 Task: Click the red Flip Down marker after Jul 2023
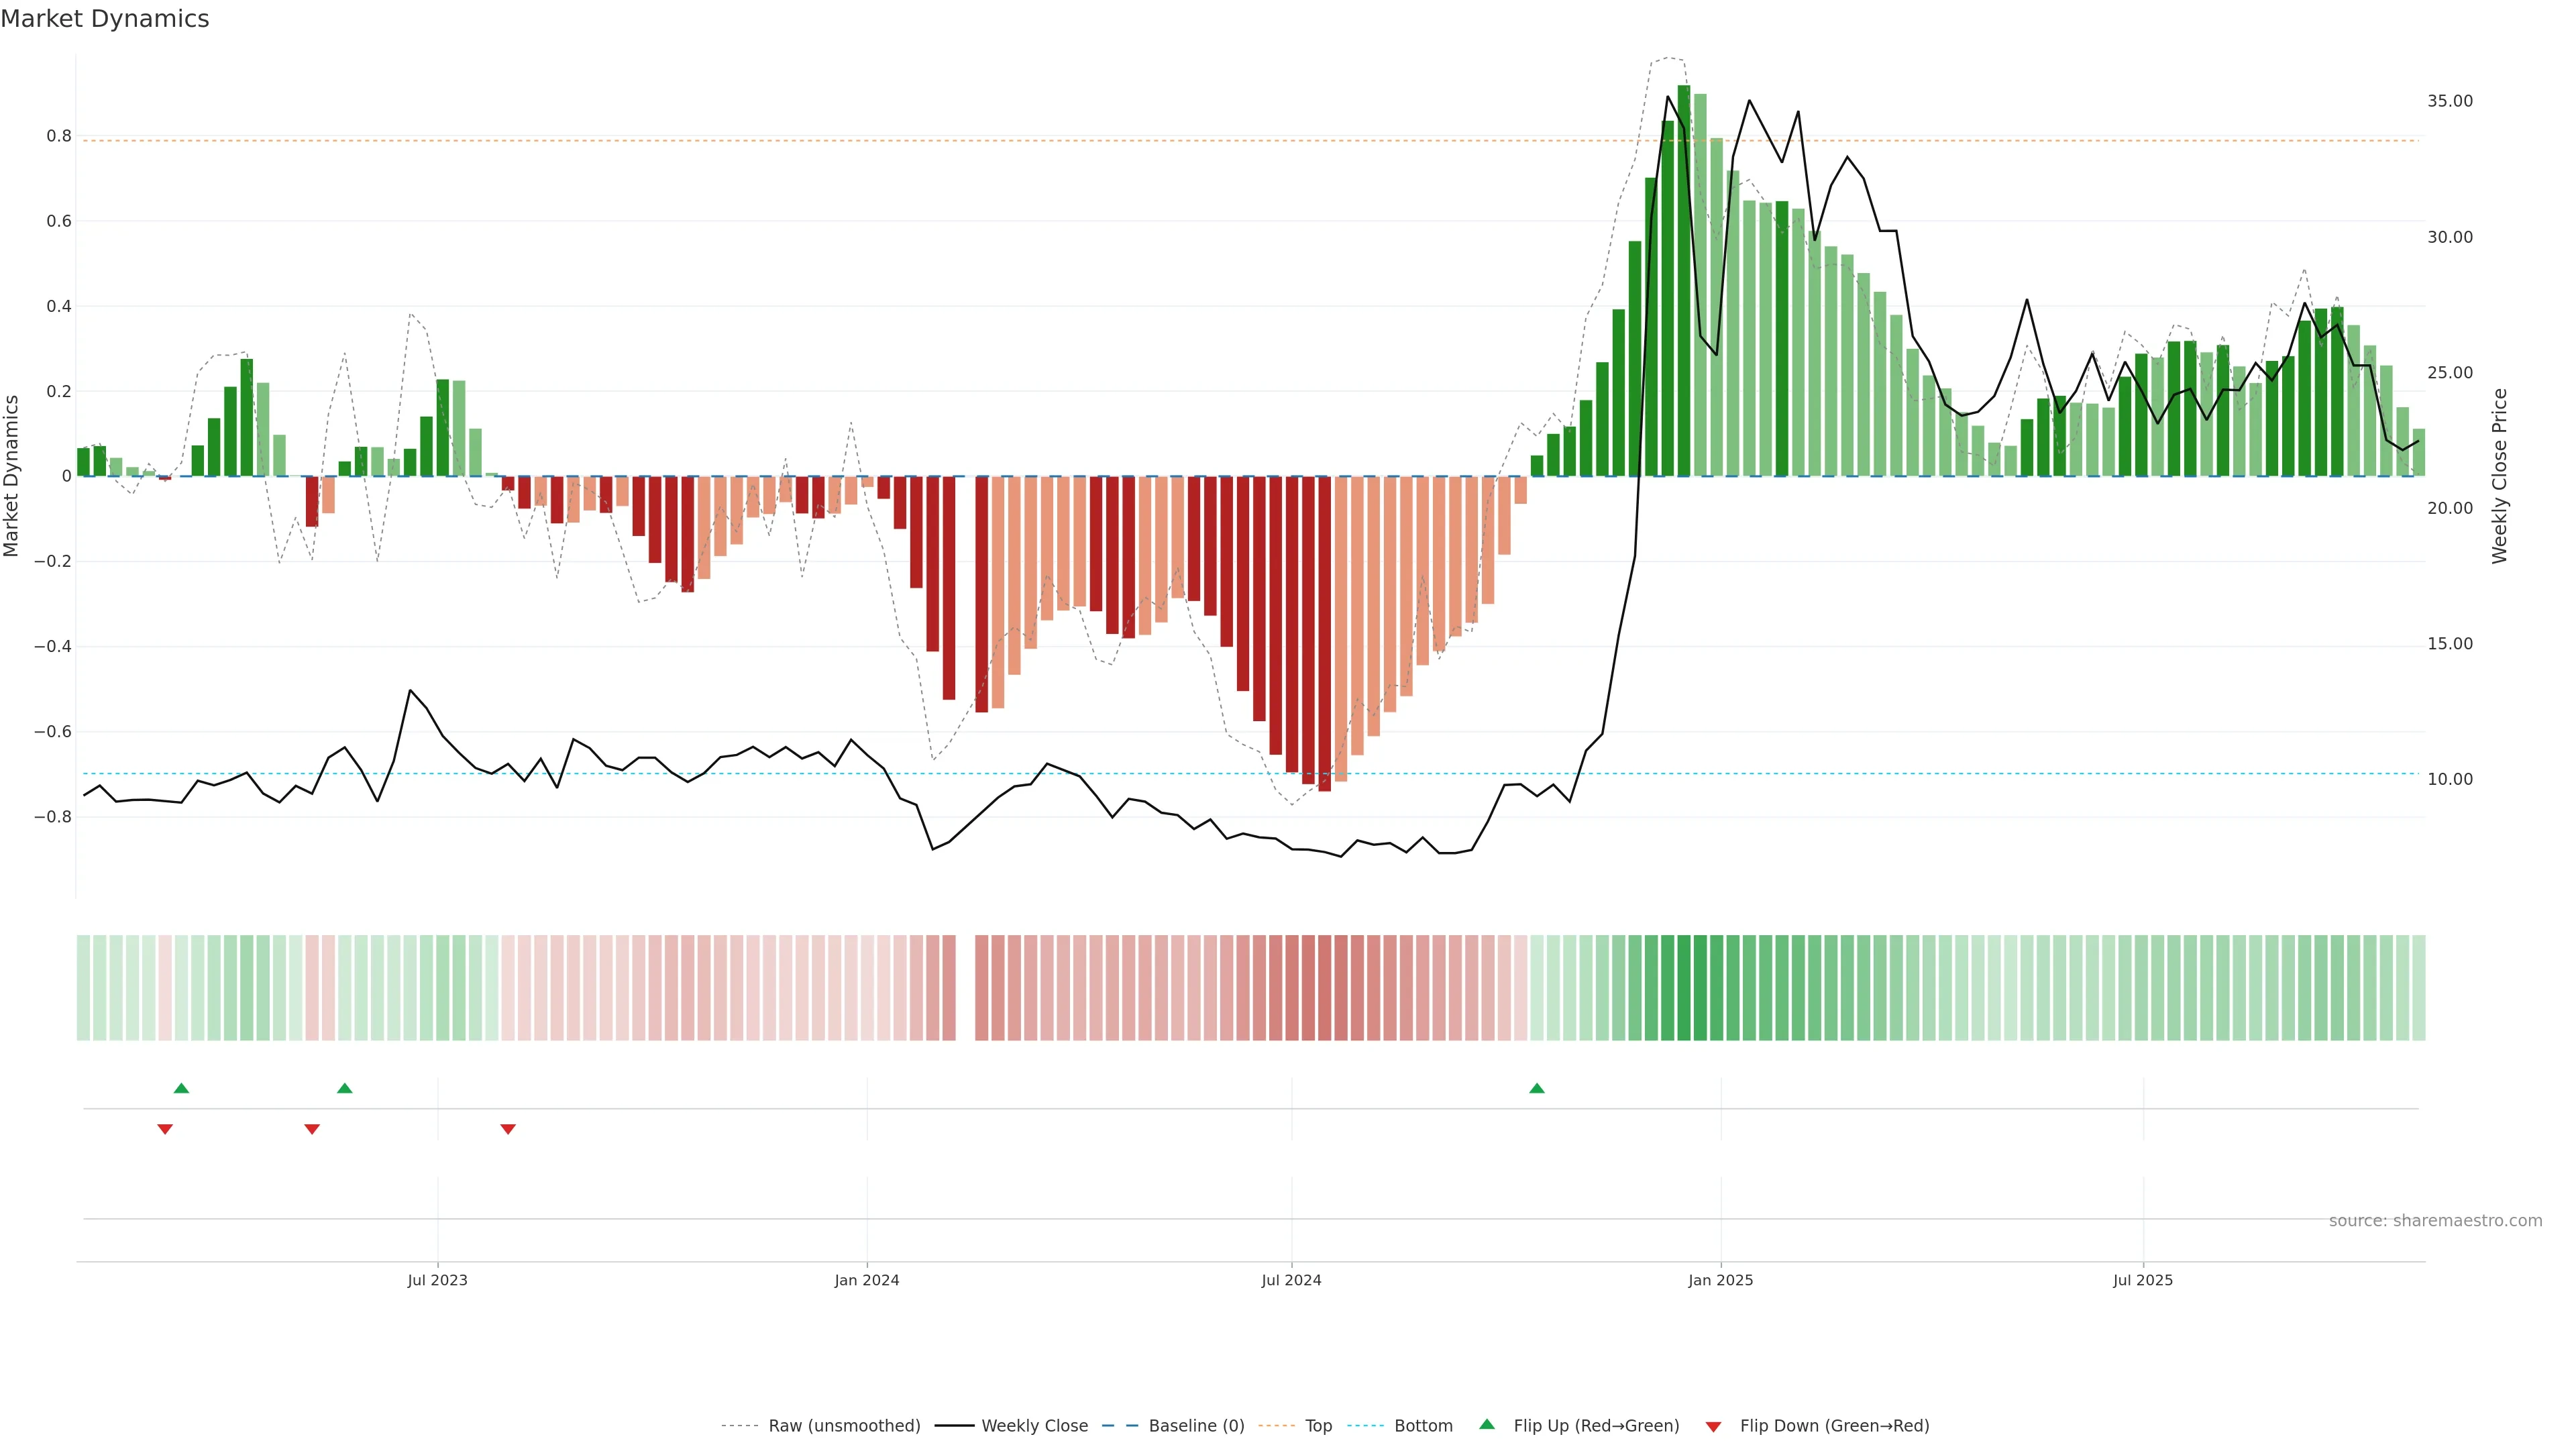click(508, 1129)
